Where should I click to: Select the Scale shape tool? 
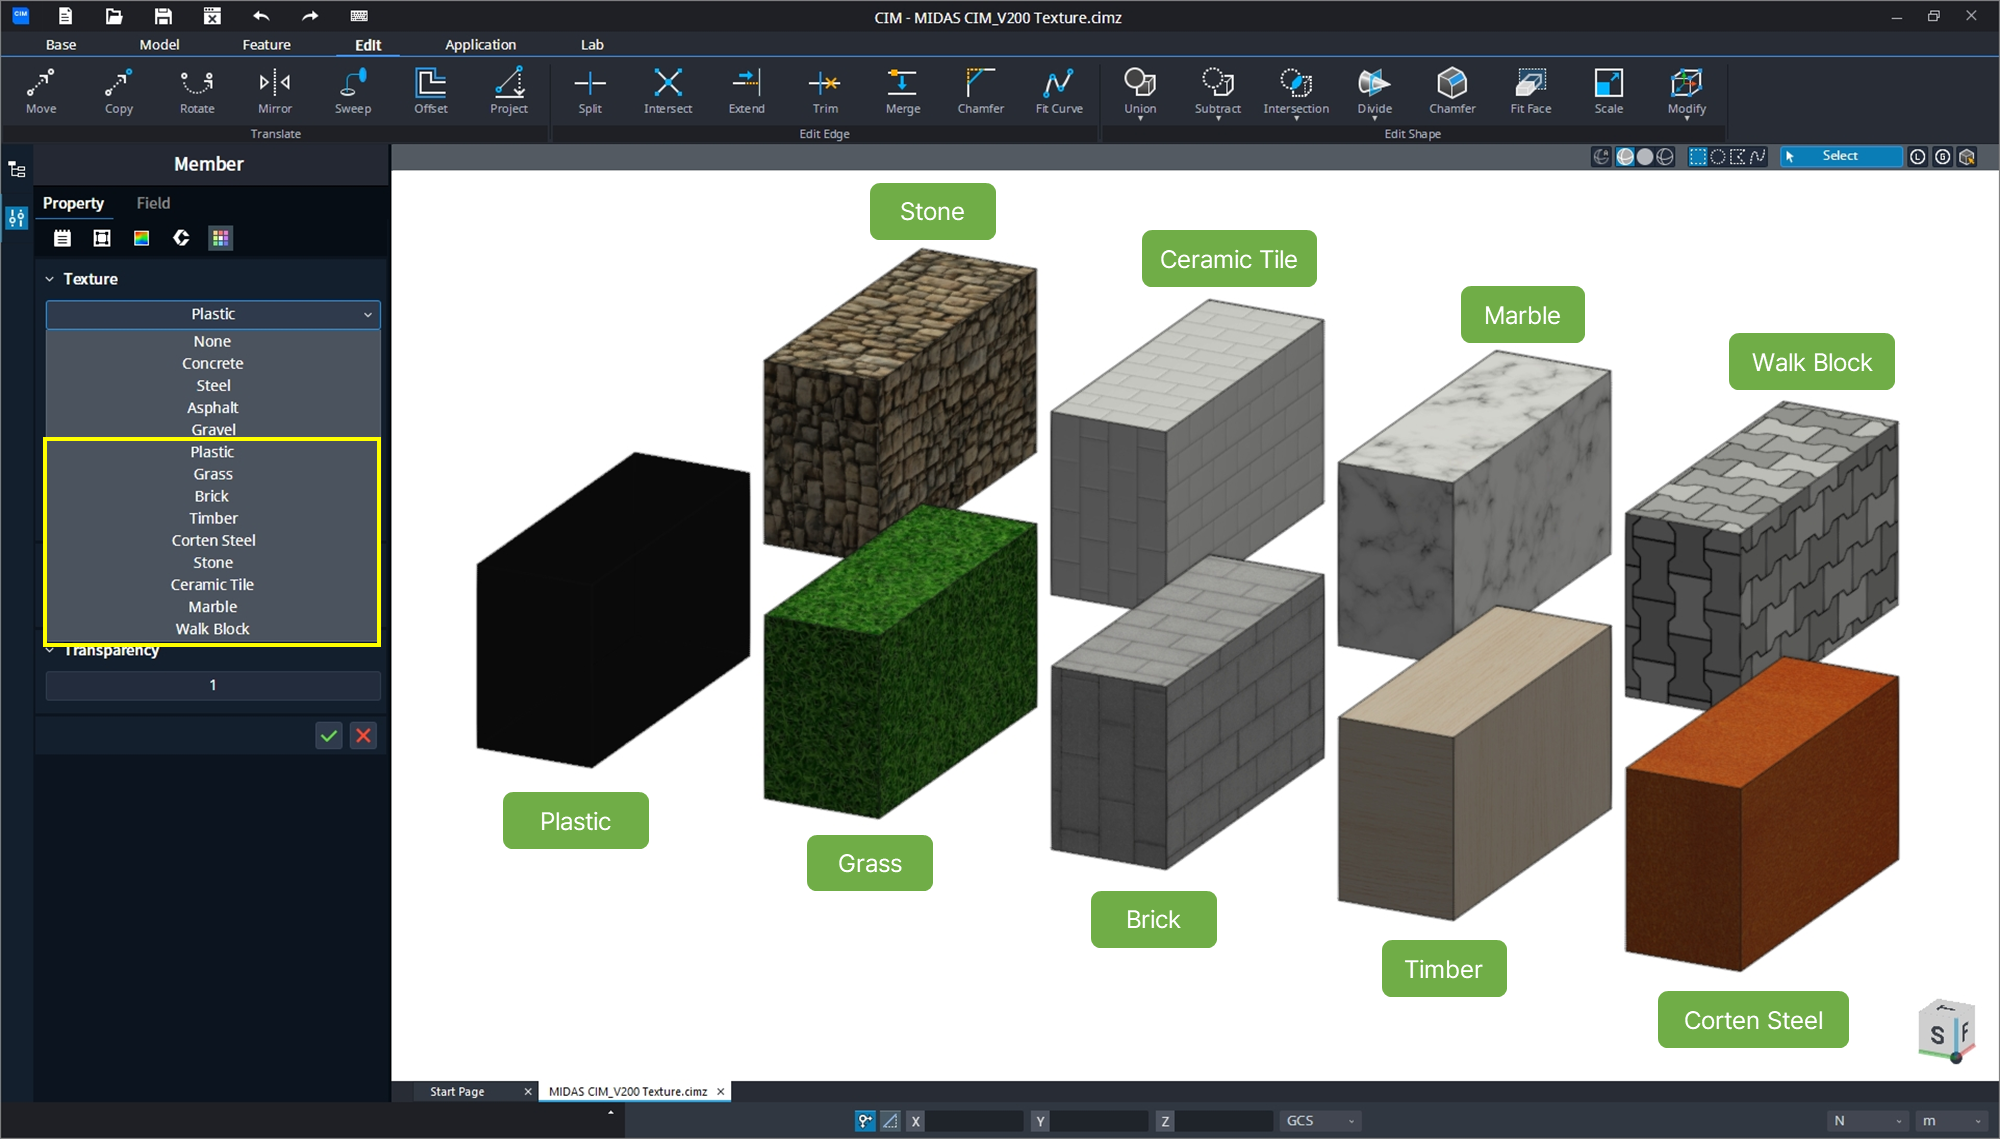tap(1608, 91)
